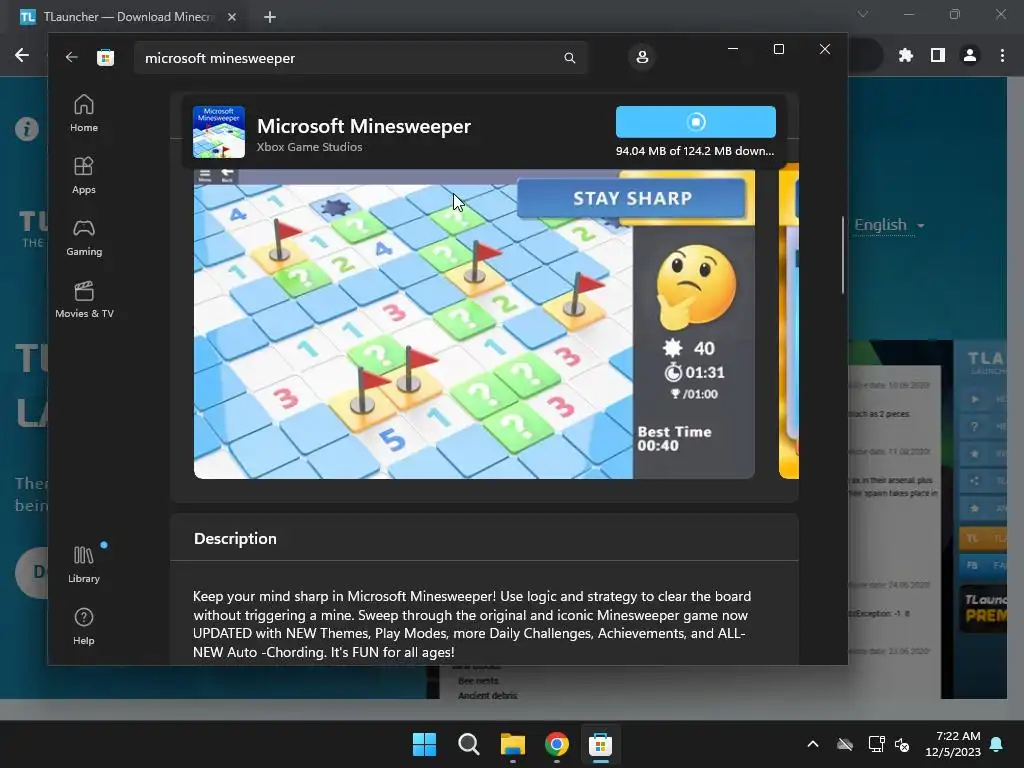This screenshot has width=1024, height=768.
Task: Minimize the Microsoft Store window
Action: (733, 49)
